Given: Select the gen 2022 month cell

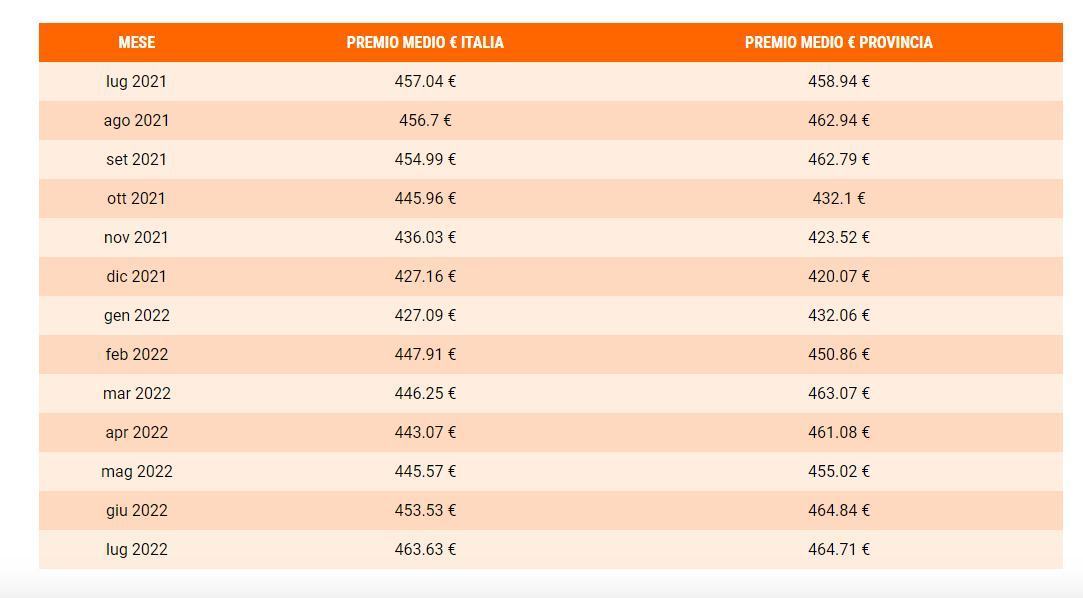Looking at the screenshot, I should 136,315.
